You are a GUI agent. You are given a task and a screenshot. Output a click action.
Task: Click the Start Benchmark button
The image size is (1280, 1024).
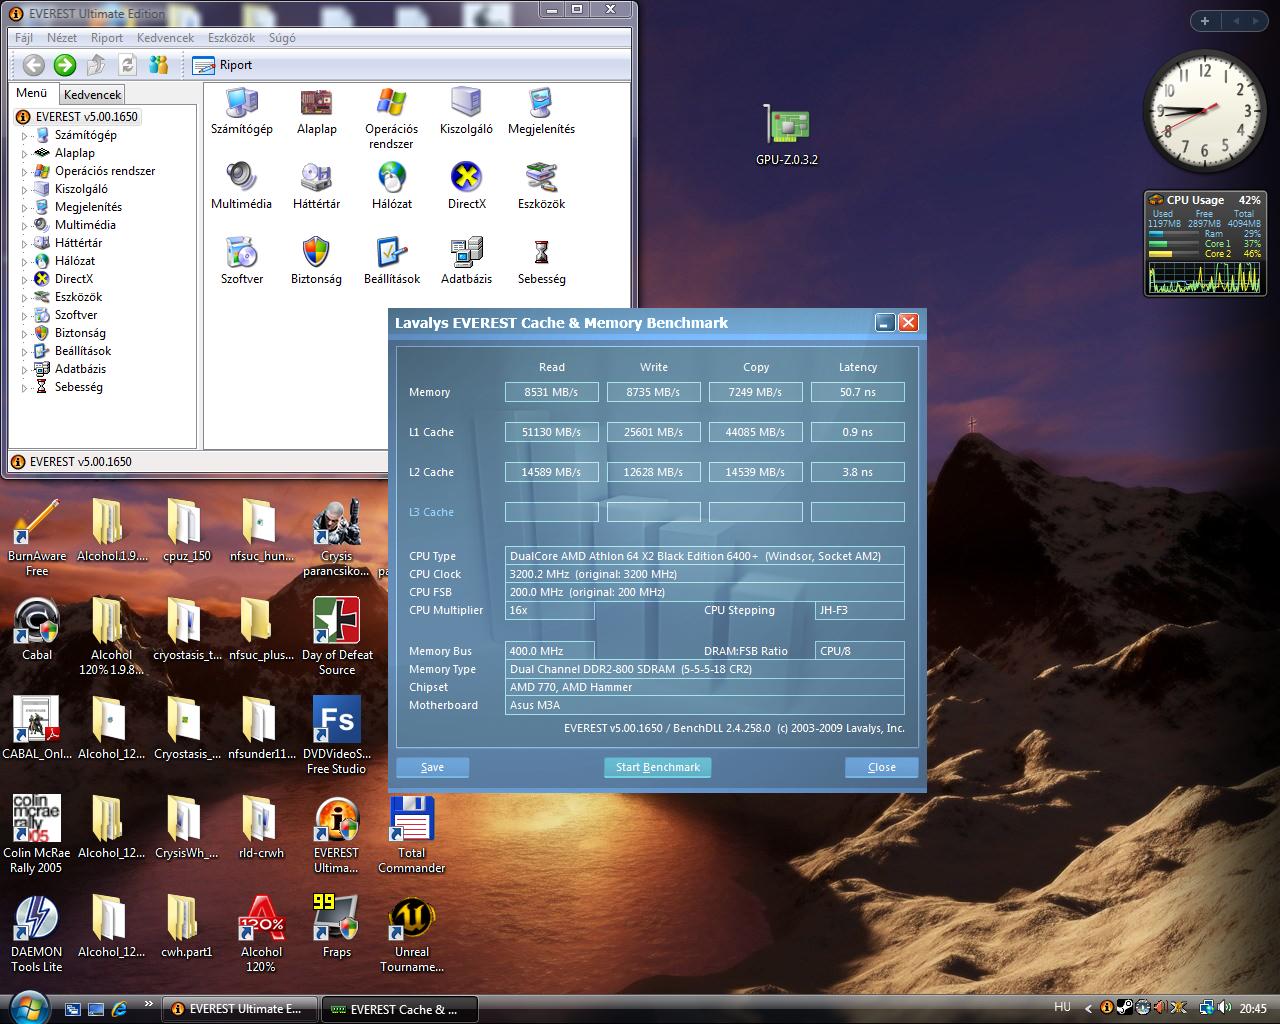click(x=658, y=767)
